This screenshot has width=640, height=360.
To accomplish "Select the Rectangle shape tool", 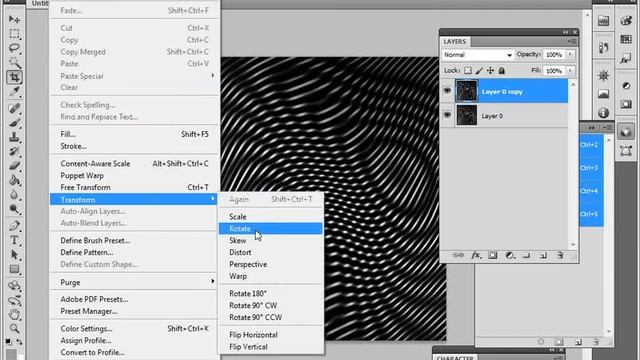I will coord(14,269).
